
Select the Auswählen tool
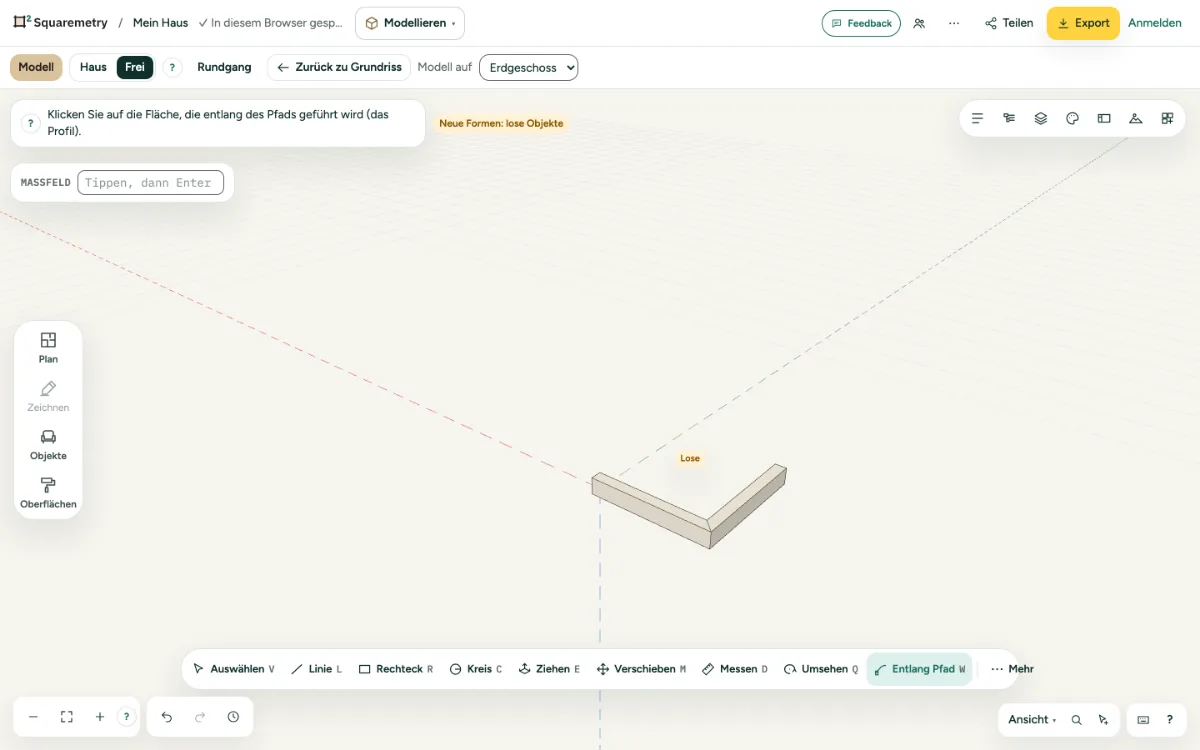point(233,669)
